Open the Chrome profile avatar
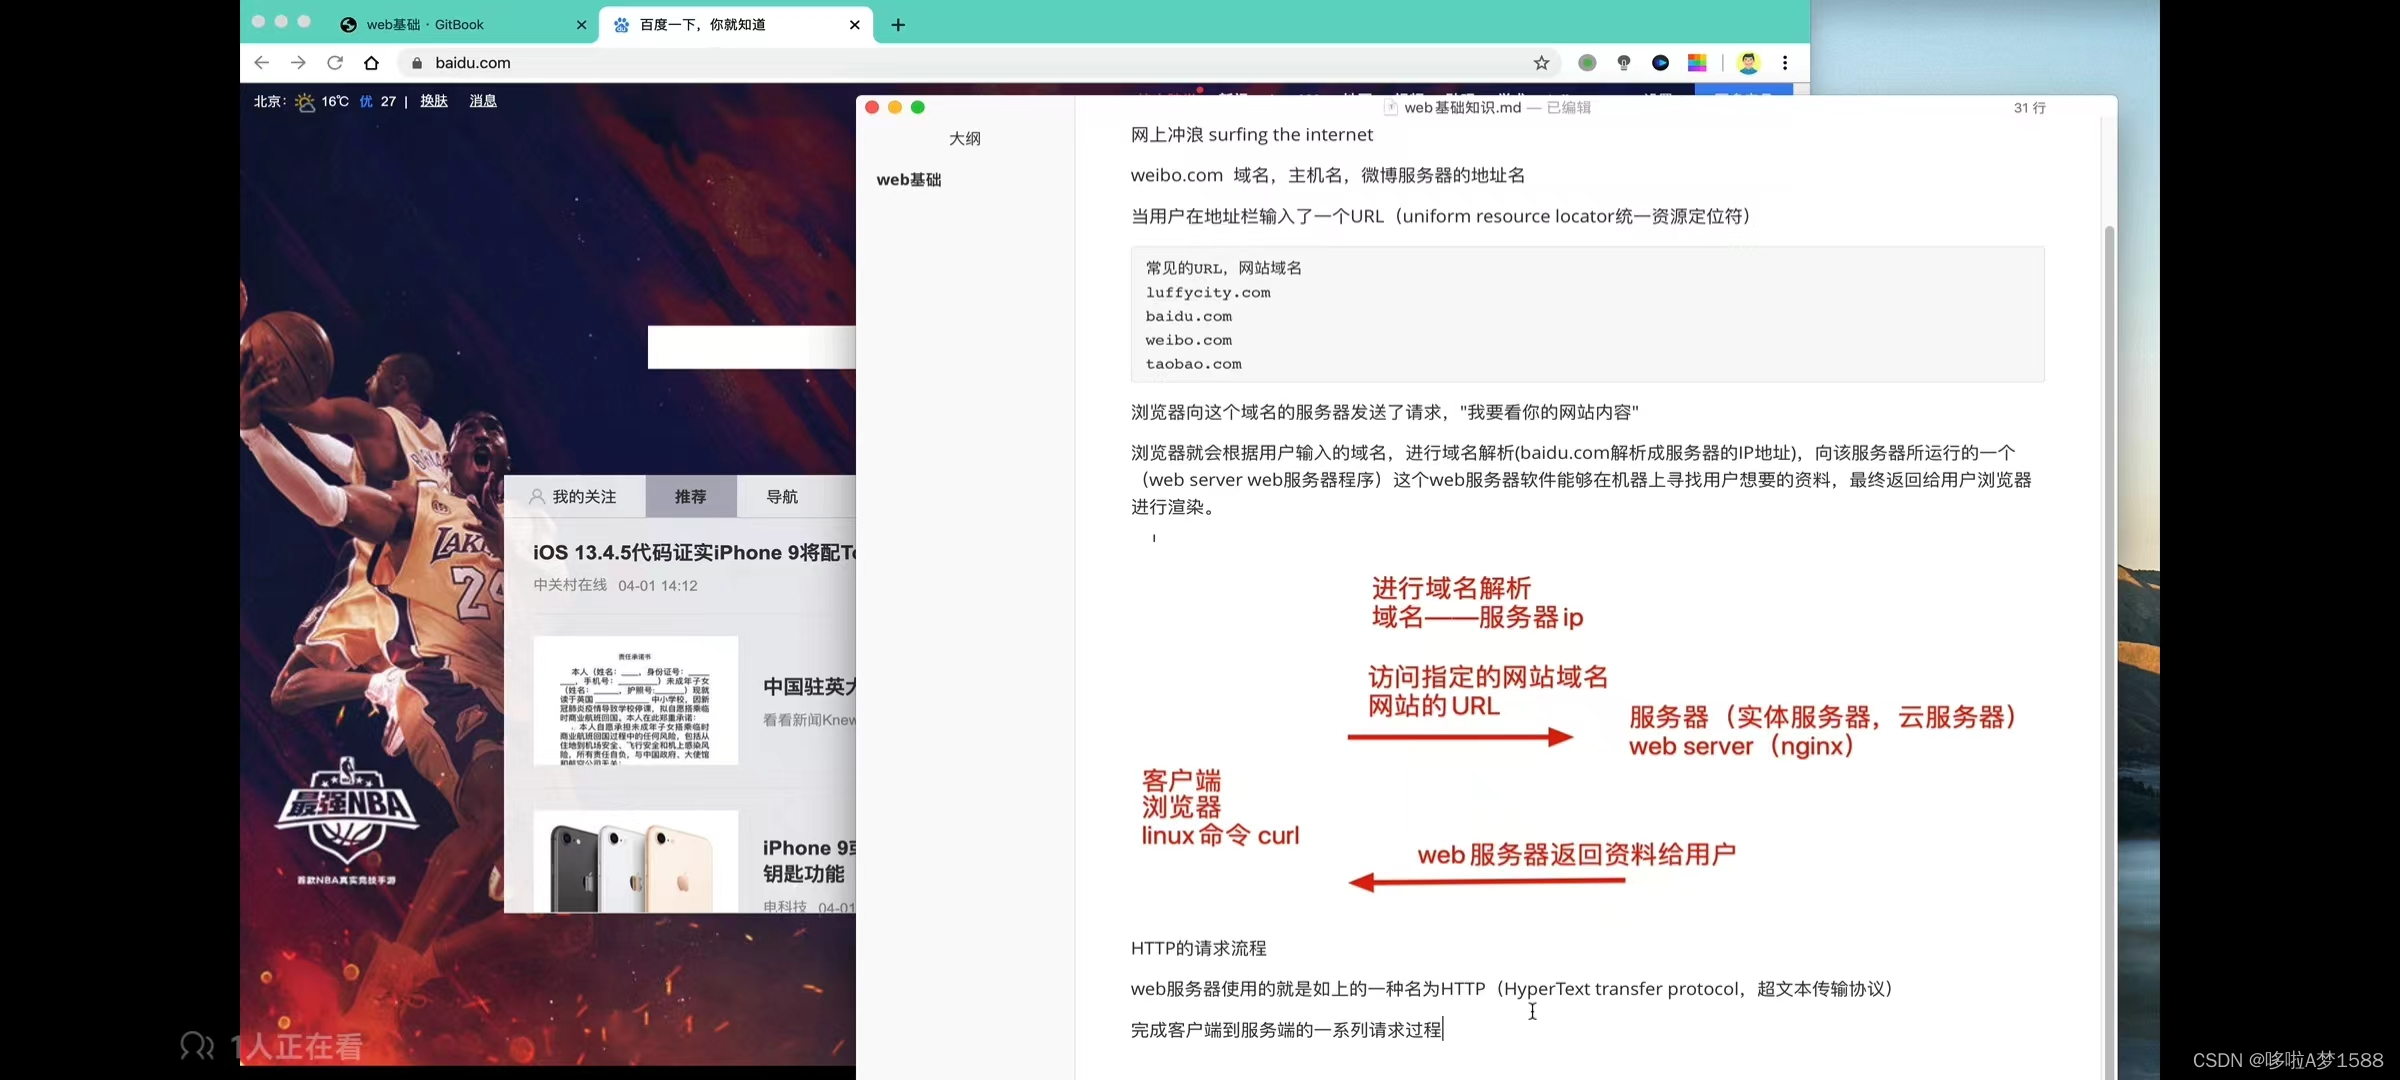Viewport: 2400px width, 1080px height. 1748,63
